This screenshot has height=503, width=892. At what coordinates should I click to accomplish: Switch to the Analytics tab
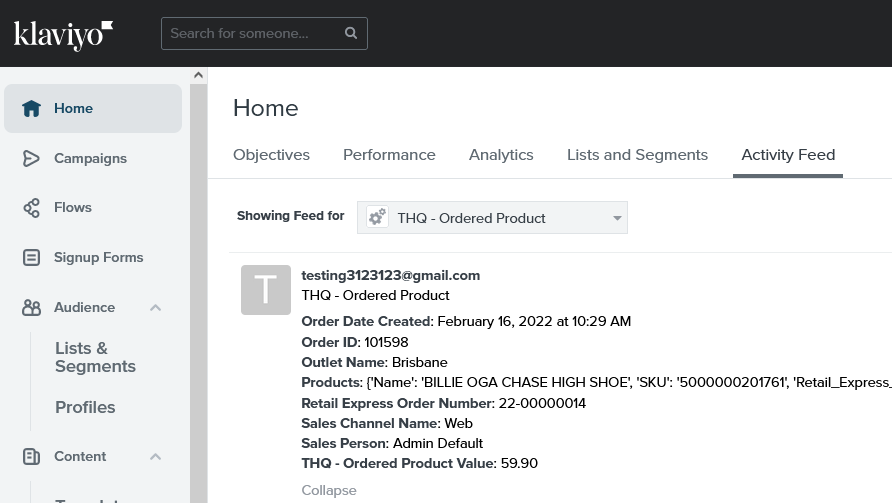(x=501, y=155)
